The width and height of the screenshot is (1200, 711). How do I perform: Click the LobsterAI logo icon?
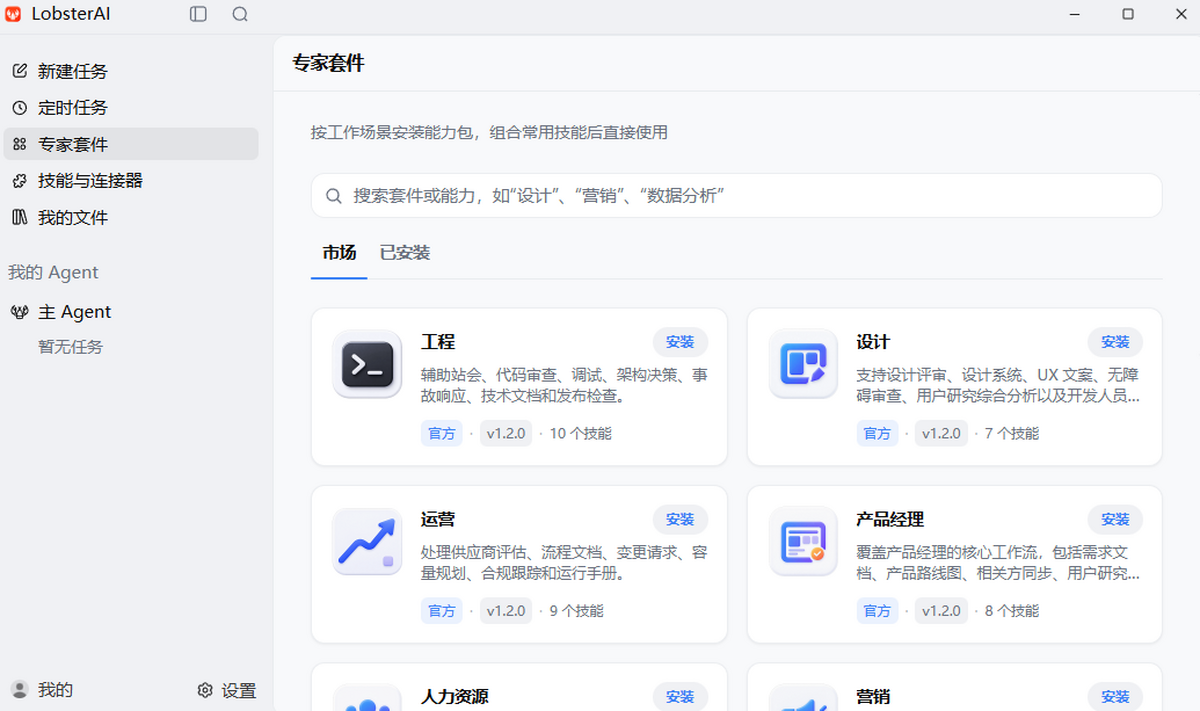click(13, 14)
